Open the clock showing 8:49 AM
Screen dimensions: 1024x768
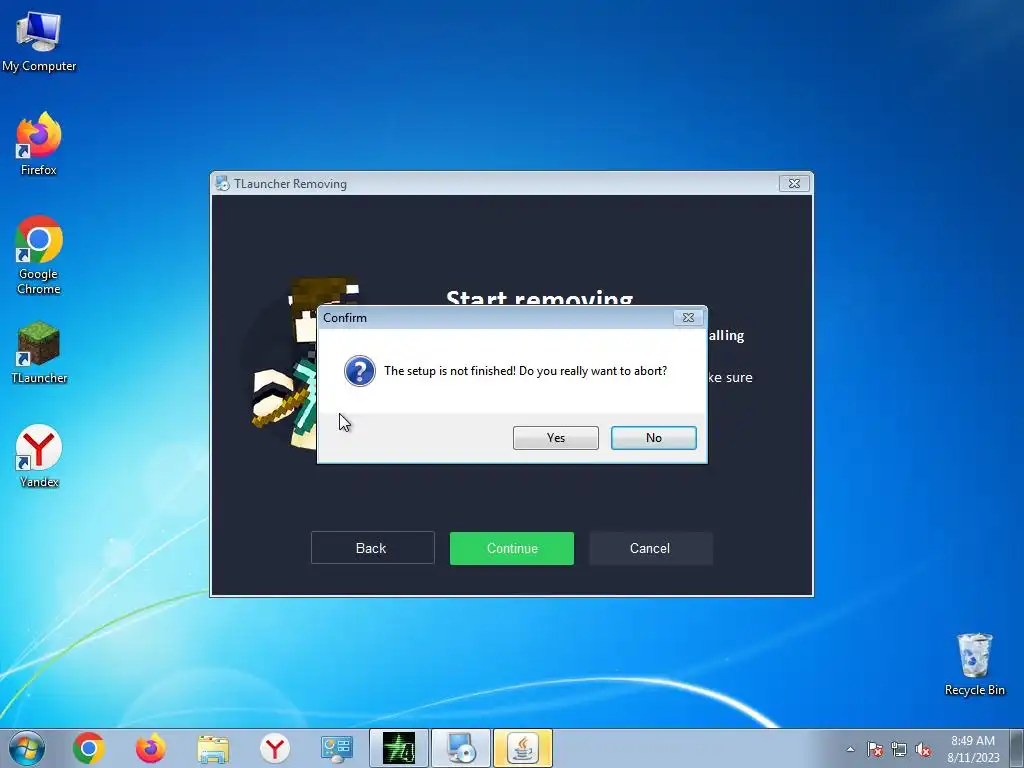coord(973,748)
